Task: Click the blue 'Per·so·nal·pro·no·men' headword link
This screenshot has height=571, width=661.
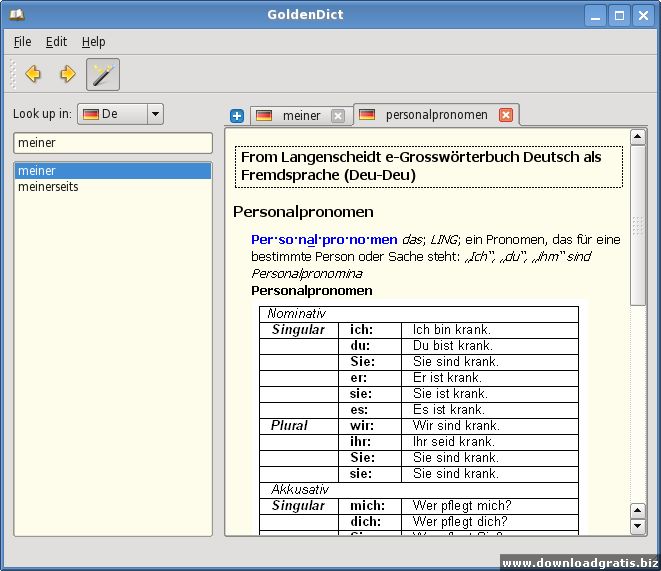Action: click(x=324, y=239)
